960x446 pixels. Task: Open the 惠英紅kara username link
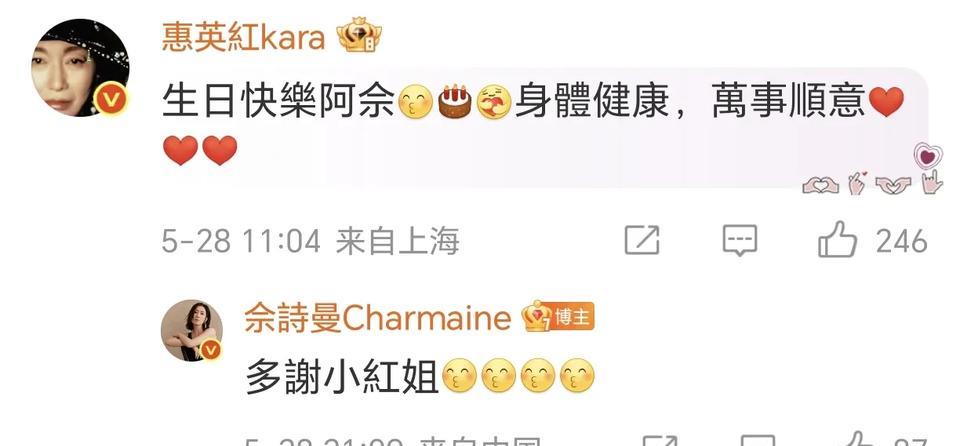(243, 37)
